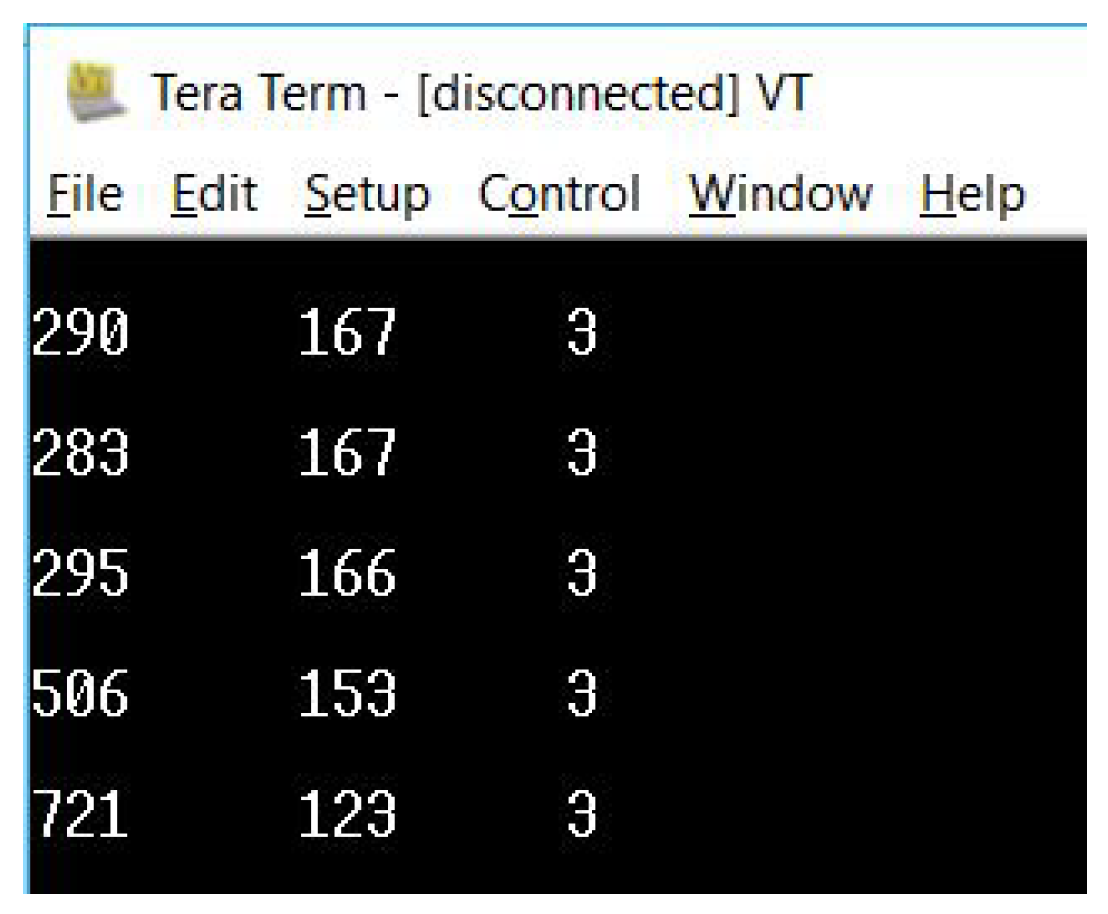
Task: Click the value 506 in the terminal
Action: tap(81, 694)
